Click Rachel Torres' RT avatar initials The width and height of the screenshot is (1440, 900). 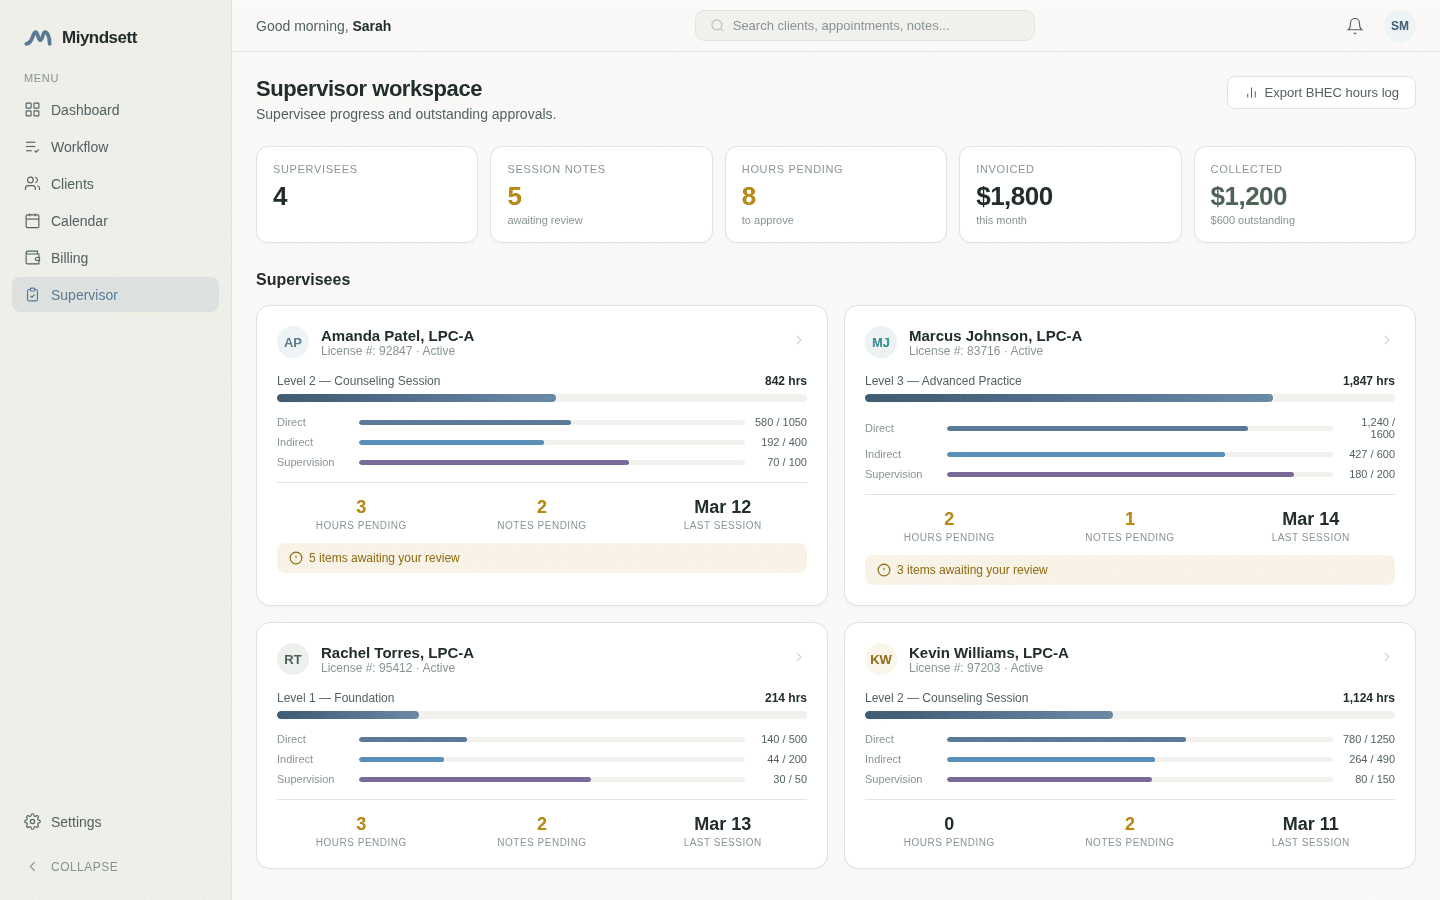tap(293, 659)
